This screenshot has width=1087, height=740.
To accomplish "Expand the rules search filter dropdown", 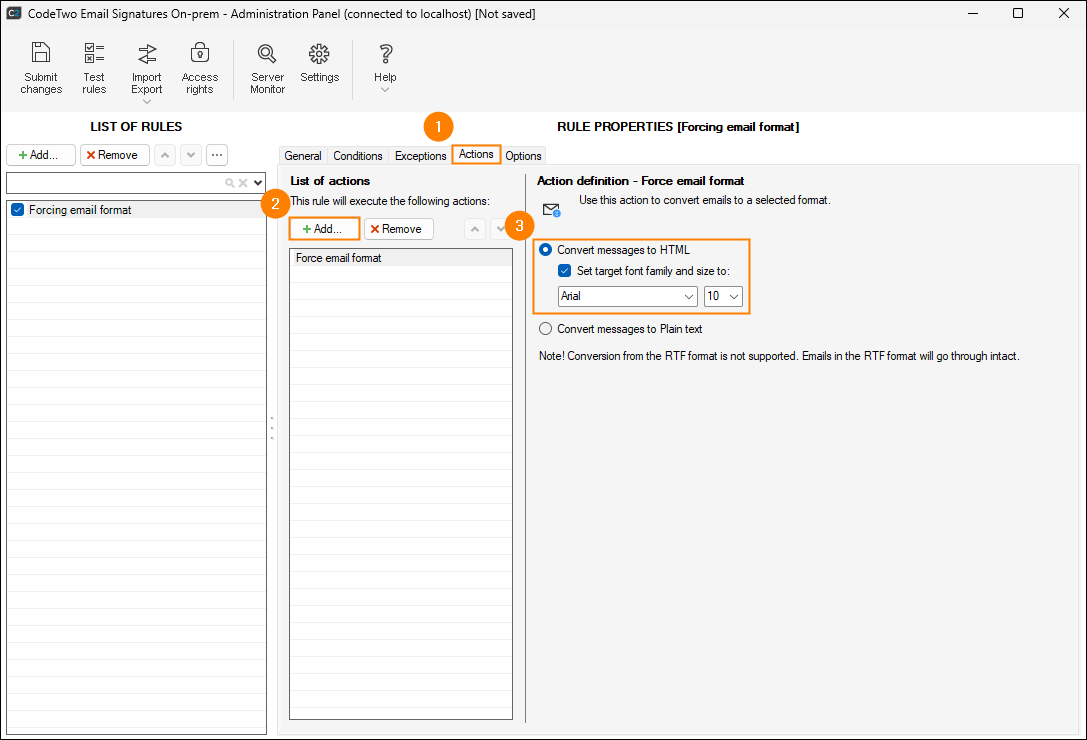I will click(258, 183).
